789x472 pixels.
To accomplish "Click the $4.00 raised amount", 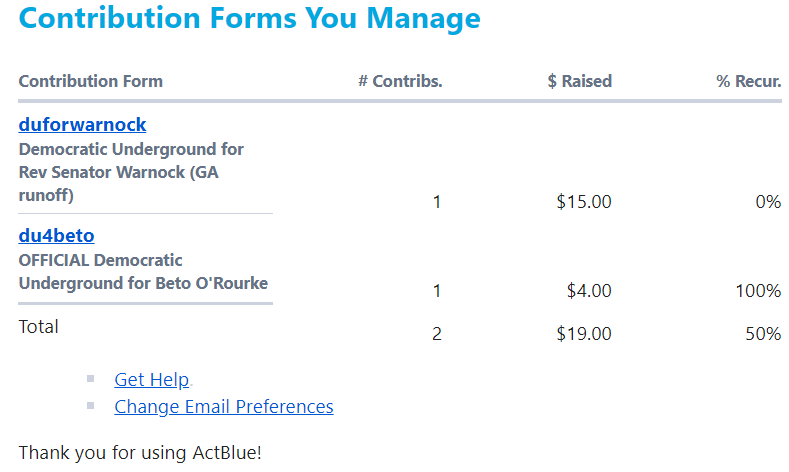I will pyautogui.click(x=589, y=291).
